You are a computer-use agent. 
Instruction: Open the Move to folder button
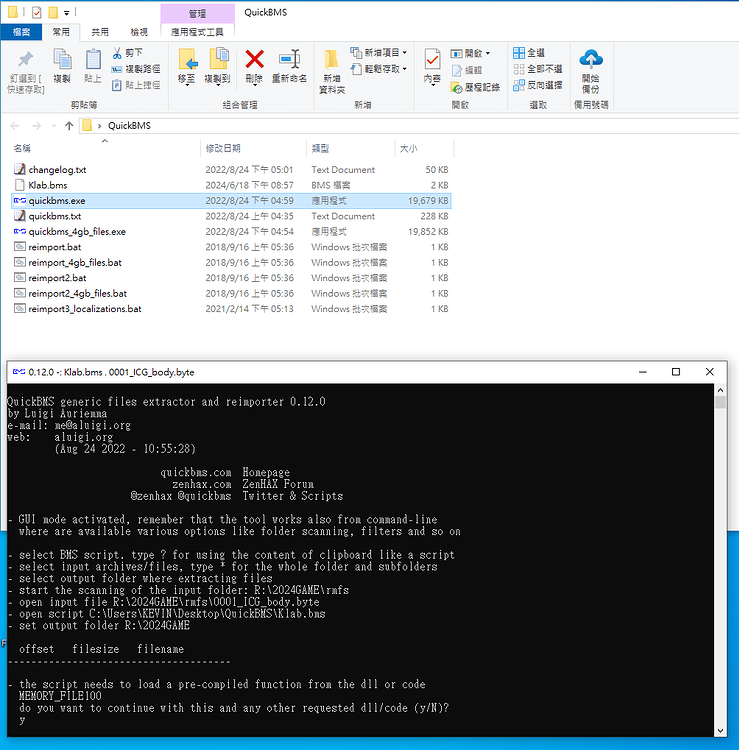coord(187,66)
